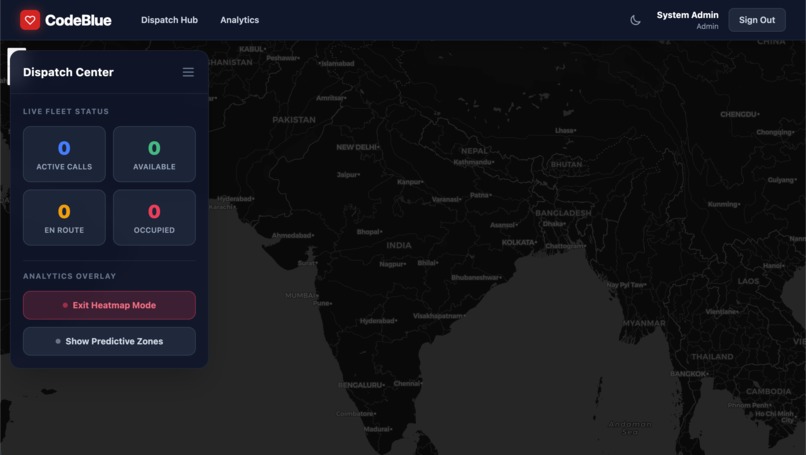Click MYANMAR label on the map
Screen dimensions: 806x455
click(x=644, y=323)
